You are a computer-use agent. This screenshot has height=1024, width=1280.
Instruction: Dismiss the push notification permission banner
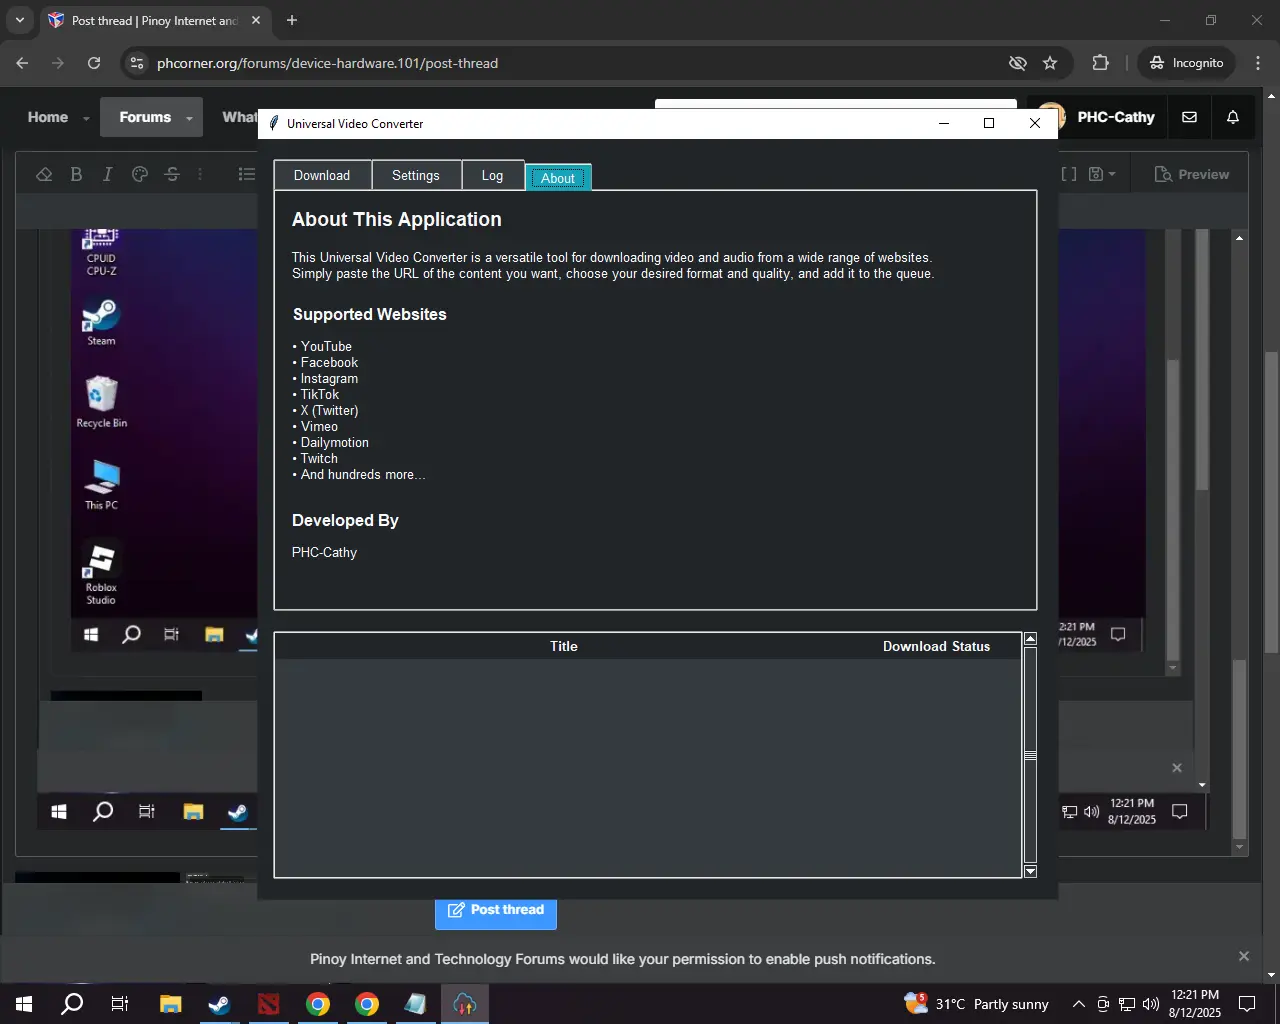[x=1244, y=956]
